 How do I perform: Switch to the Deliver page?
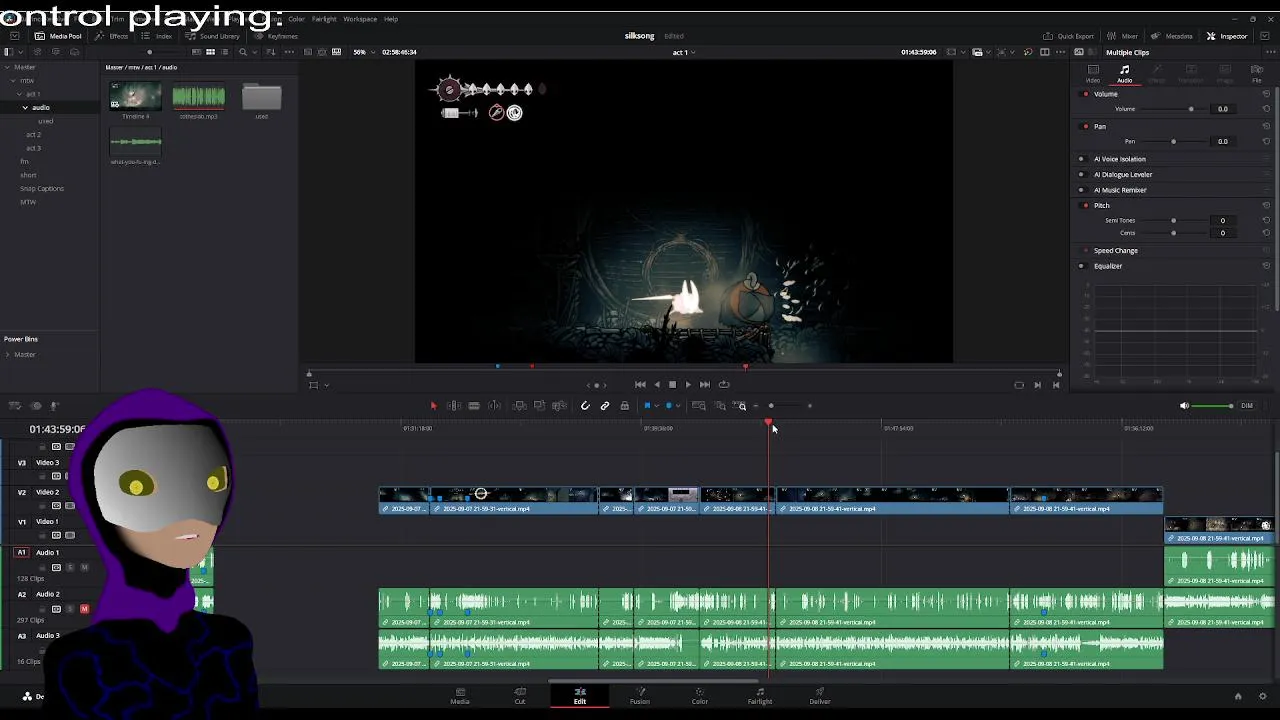(820, 695)
